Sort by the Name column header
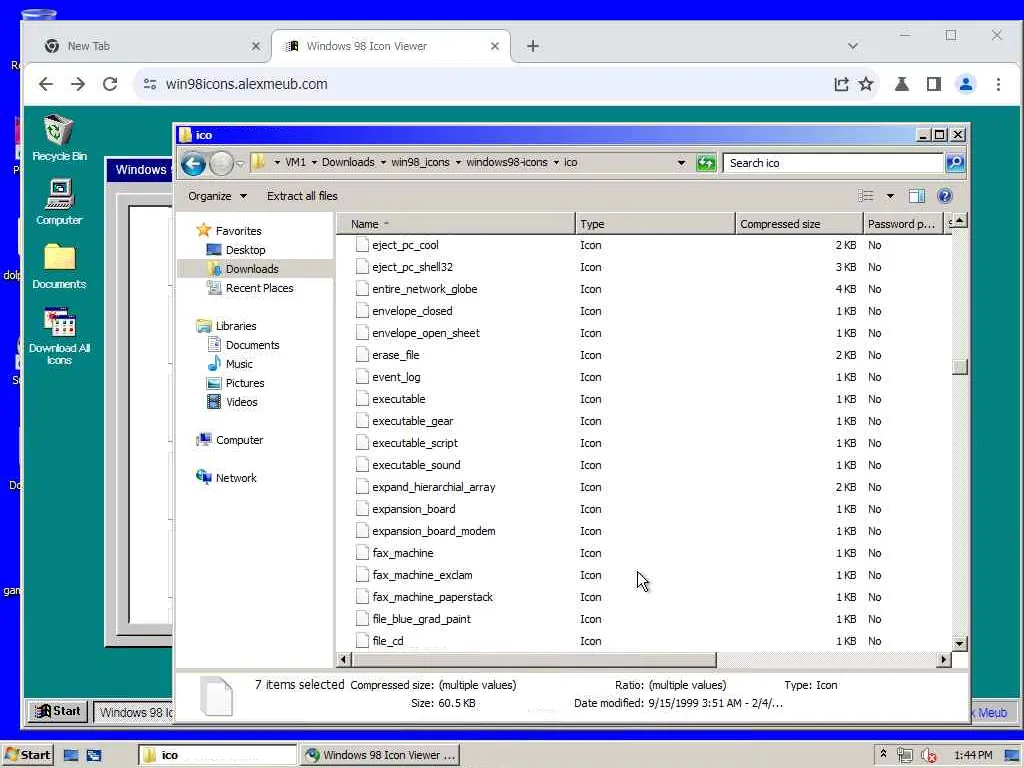The width and height of the screenshot is (1024, 768). coord(455,224)
